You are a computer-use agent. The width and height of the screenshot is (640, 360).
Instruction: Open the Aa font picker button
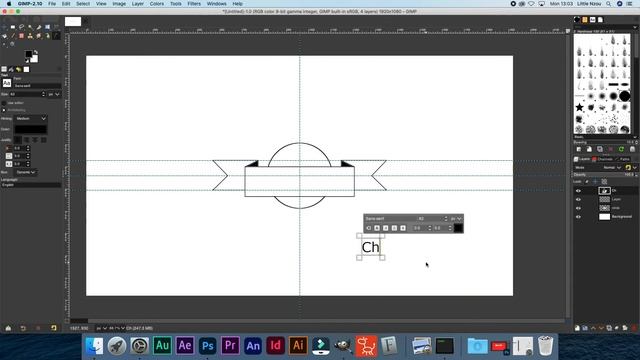tap(7, 83)
